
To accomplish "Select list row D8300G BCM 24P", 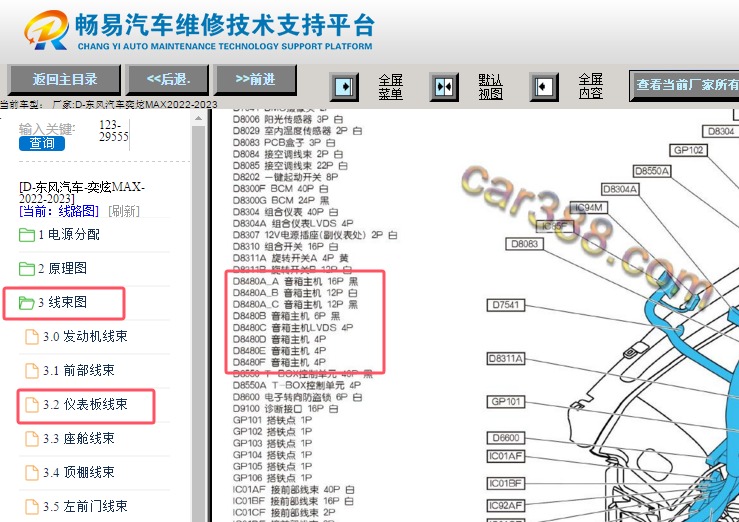I will click(281, 201).
